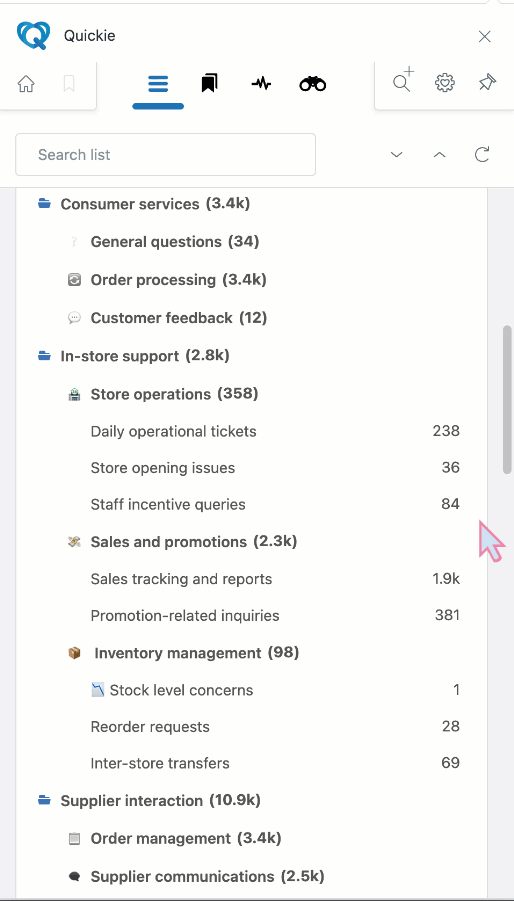Select Order processing category

click(x=179, y=280)
